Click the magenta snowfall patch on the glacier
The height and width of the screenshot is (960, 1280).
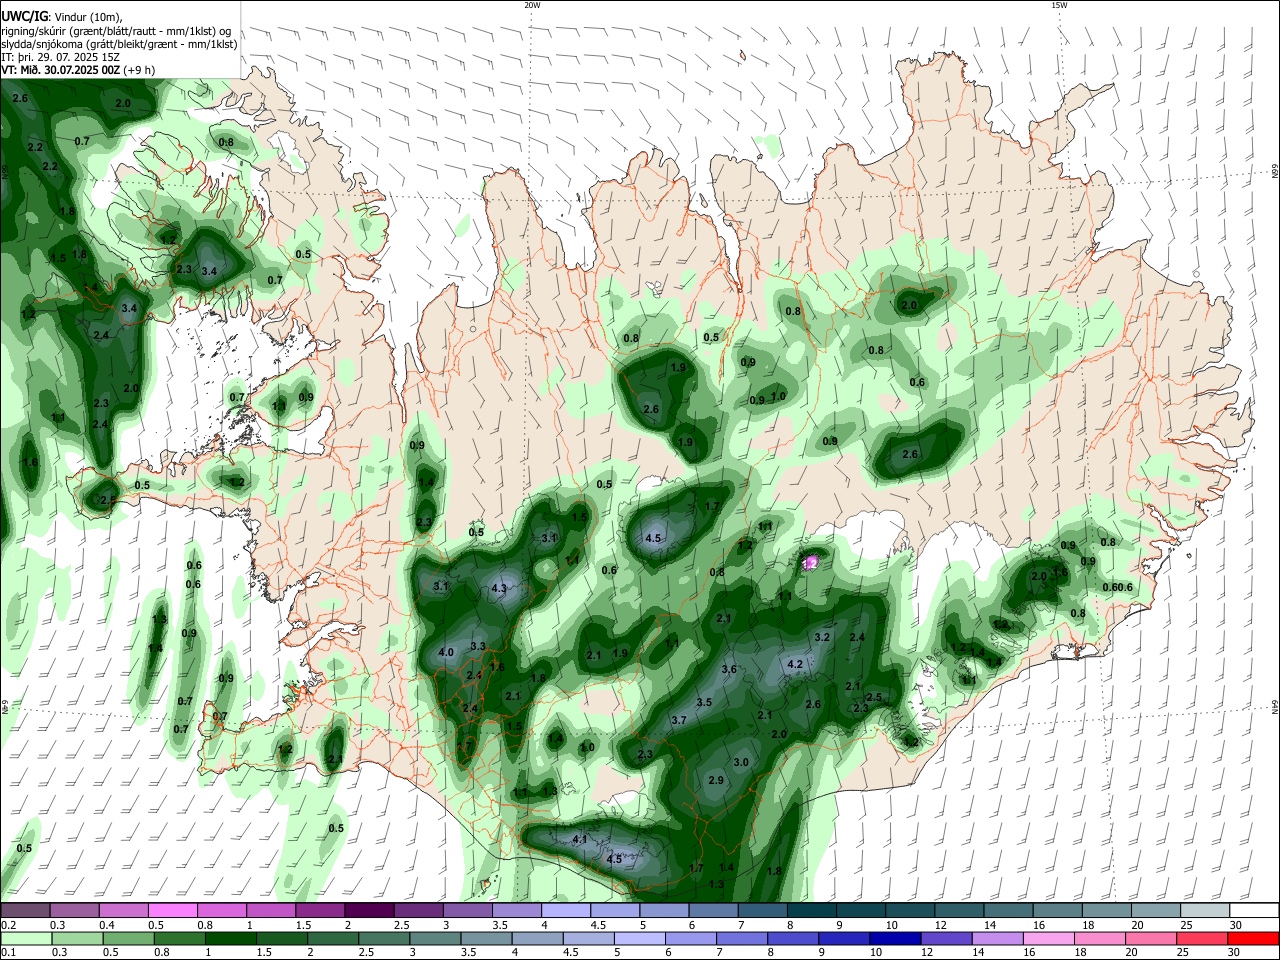810,563
